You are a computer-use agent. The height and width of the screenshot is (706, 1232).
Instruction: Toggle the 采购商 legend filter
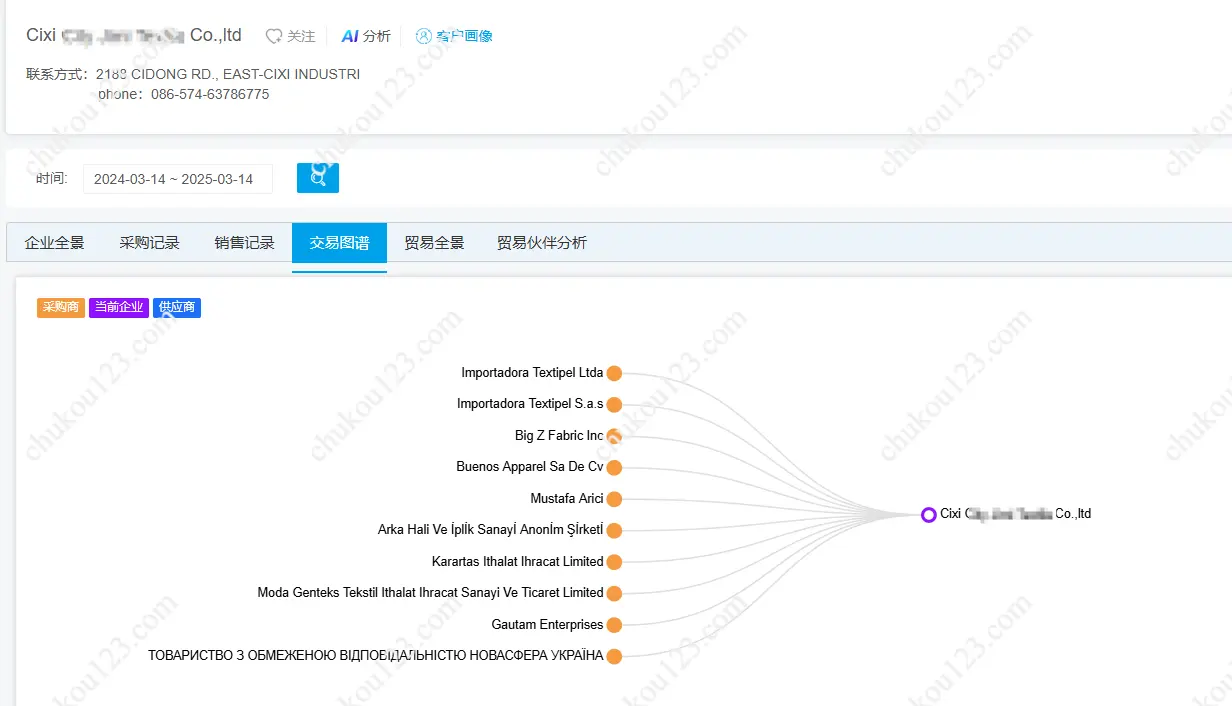pyautogui.click(x=61, y=308)
